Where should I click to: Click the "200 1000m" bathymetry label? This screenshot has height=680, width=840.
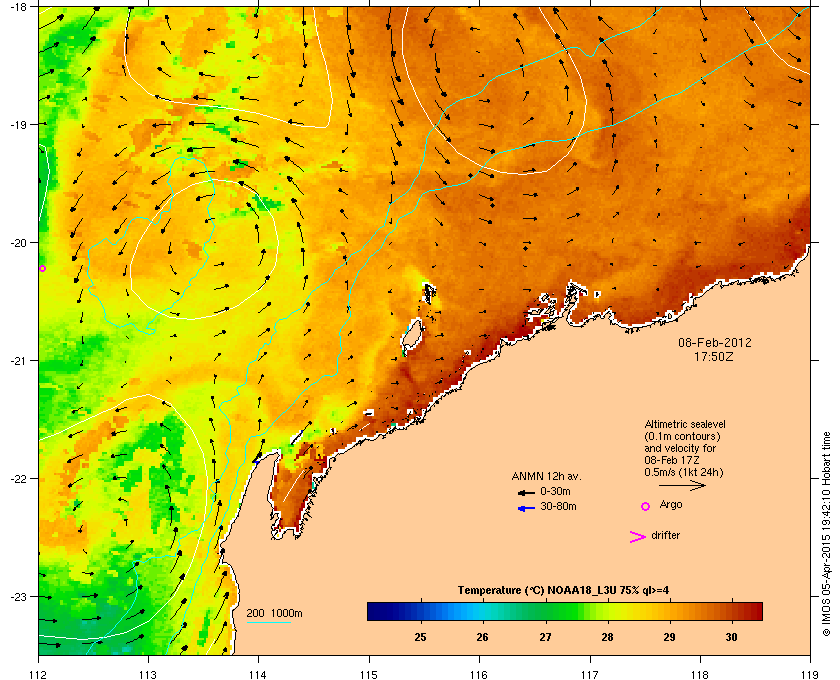pyautogui.click(x=274, y=614)
